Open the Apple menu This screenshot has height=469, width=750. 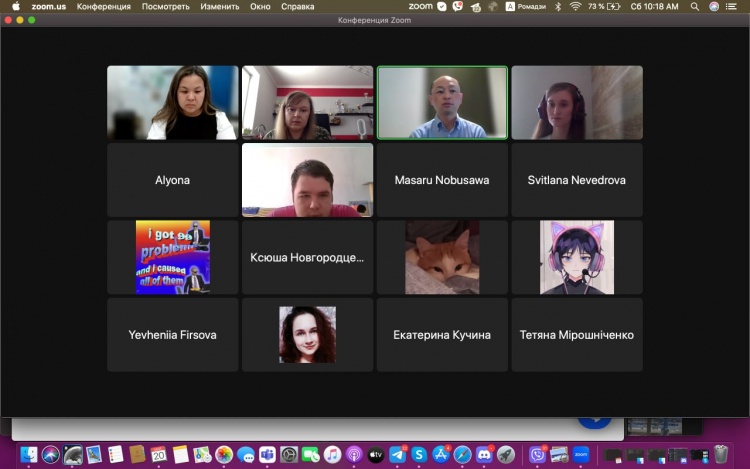[16, 6]
